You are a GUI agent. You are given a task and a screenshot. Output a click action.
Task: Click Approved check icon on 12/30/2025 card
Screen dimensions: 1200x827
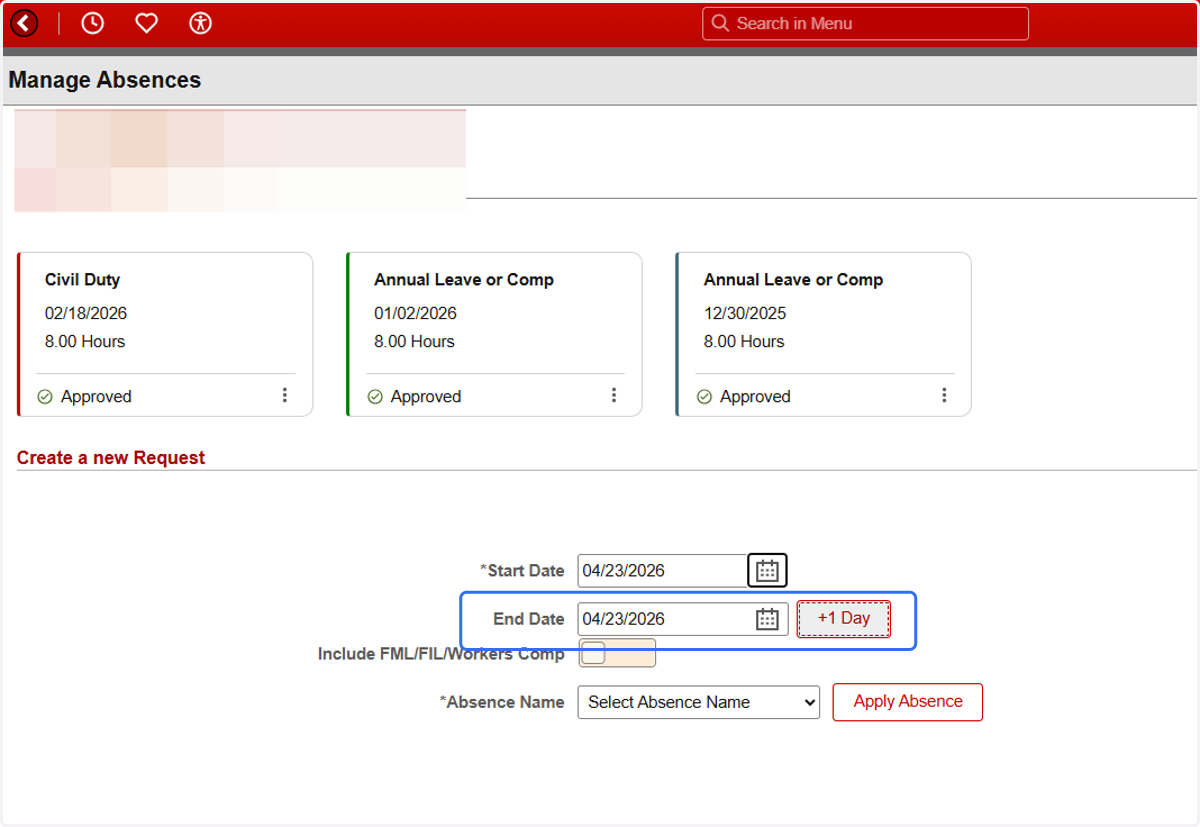coord(704,397)
